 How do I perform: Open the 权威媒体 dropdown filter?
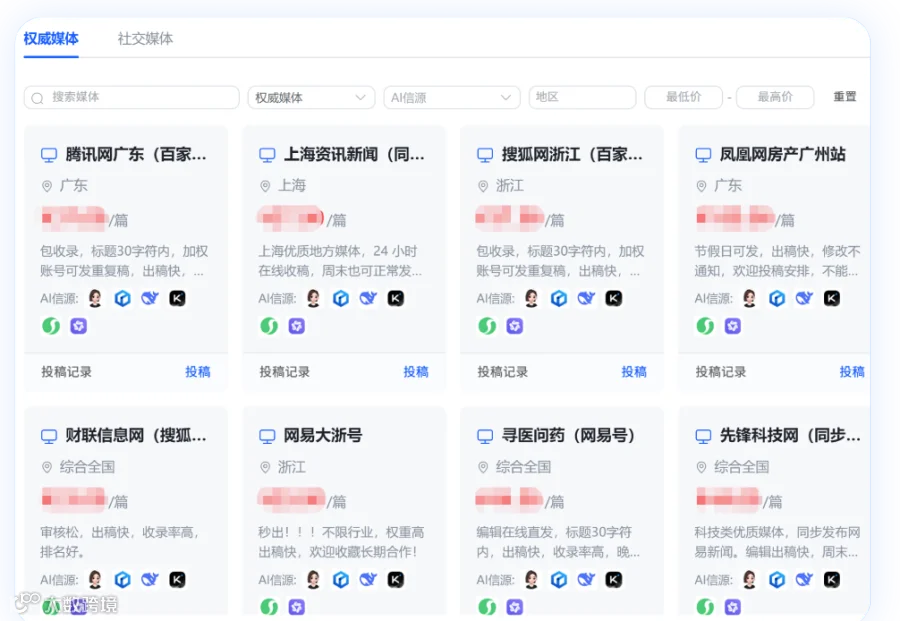311,97
